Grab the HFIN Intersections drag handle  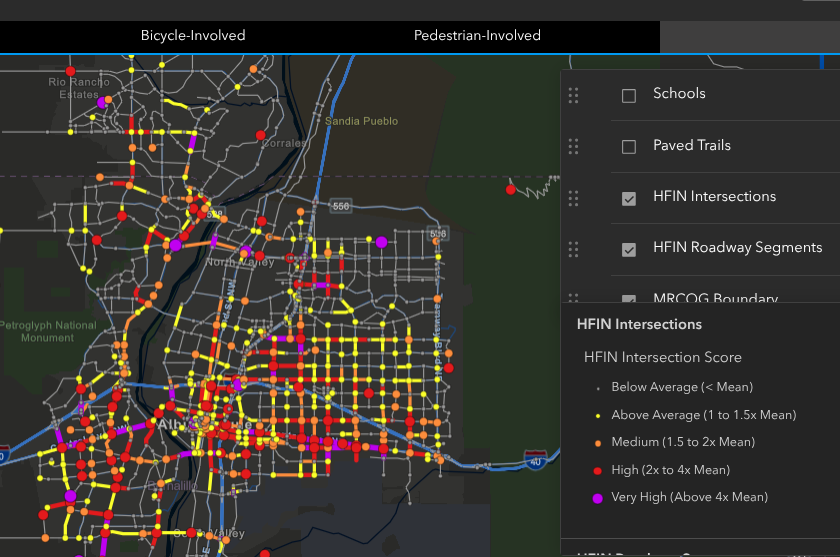click(x=573, y=198)
